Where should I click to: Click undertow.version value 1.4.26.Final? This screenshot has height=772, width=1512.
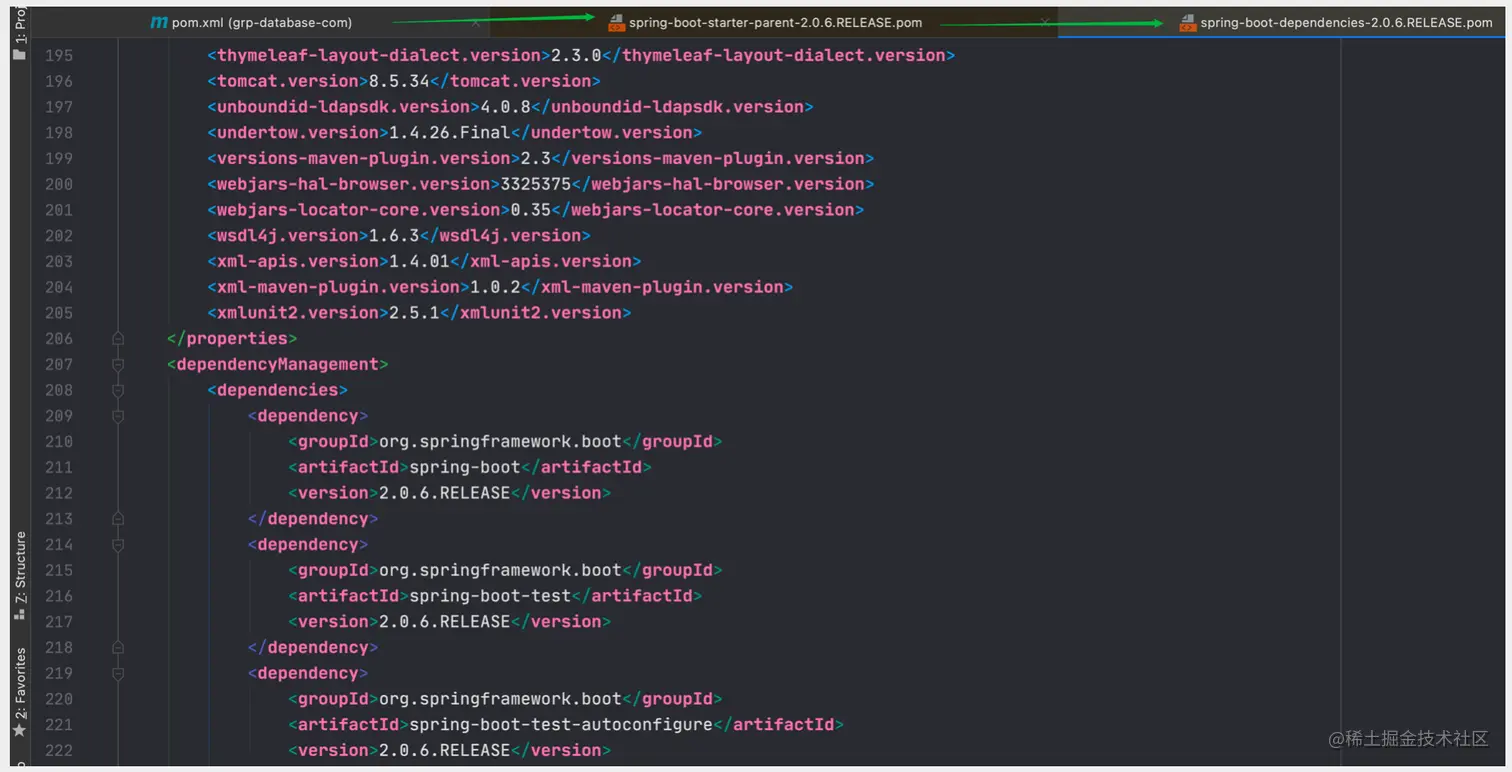450,132
